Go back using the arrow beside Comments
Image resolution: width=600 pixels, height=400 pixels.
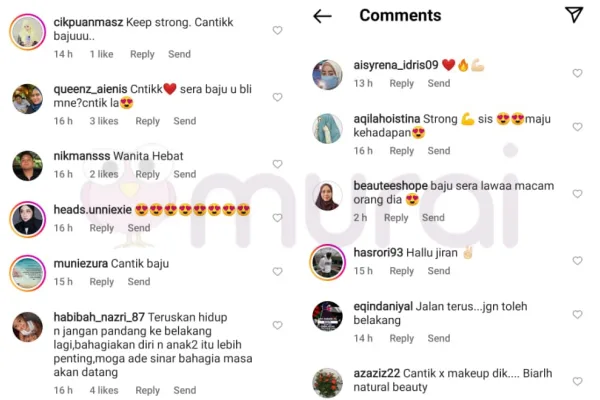tap(322, 16)
